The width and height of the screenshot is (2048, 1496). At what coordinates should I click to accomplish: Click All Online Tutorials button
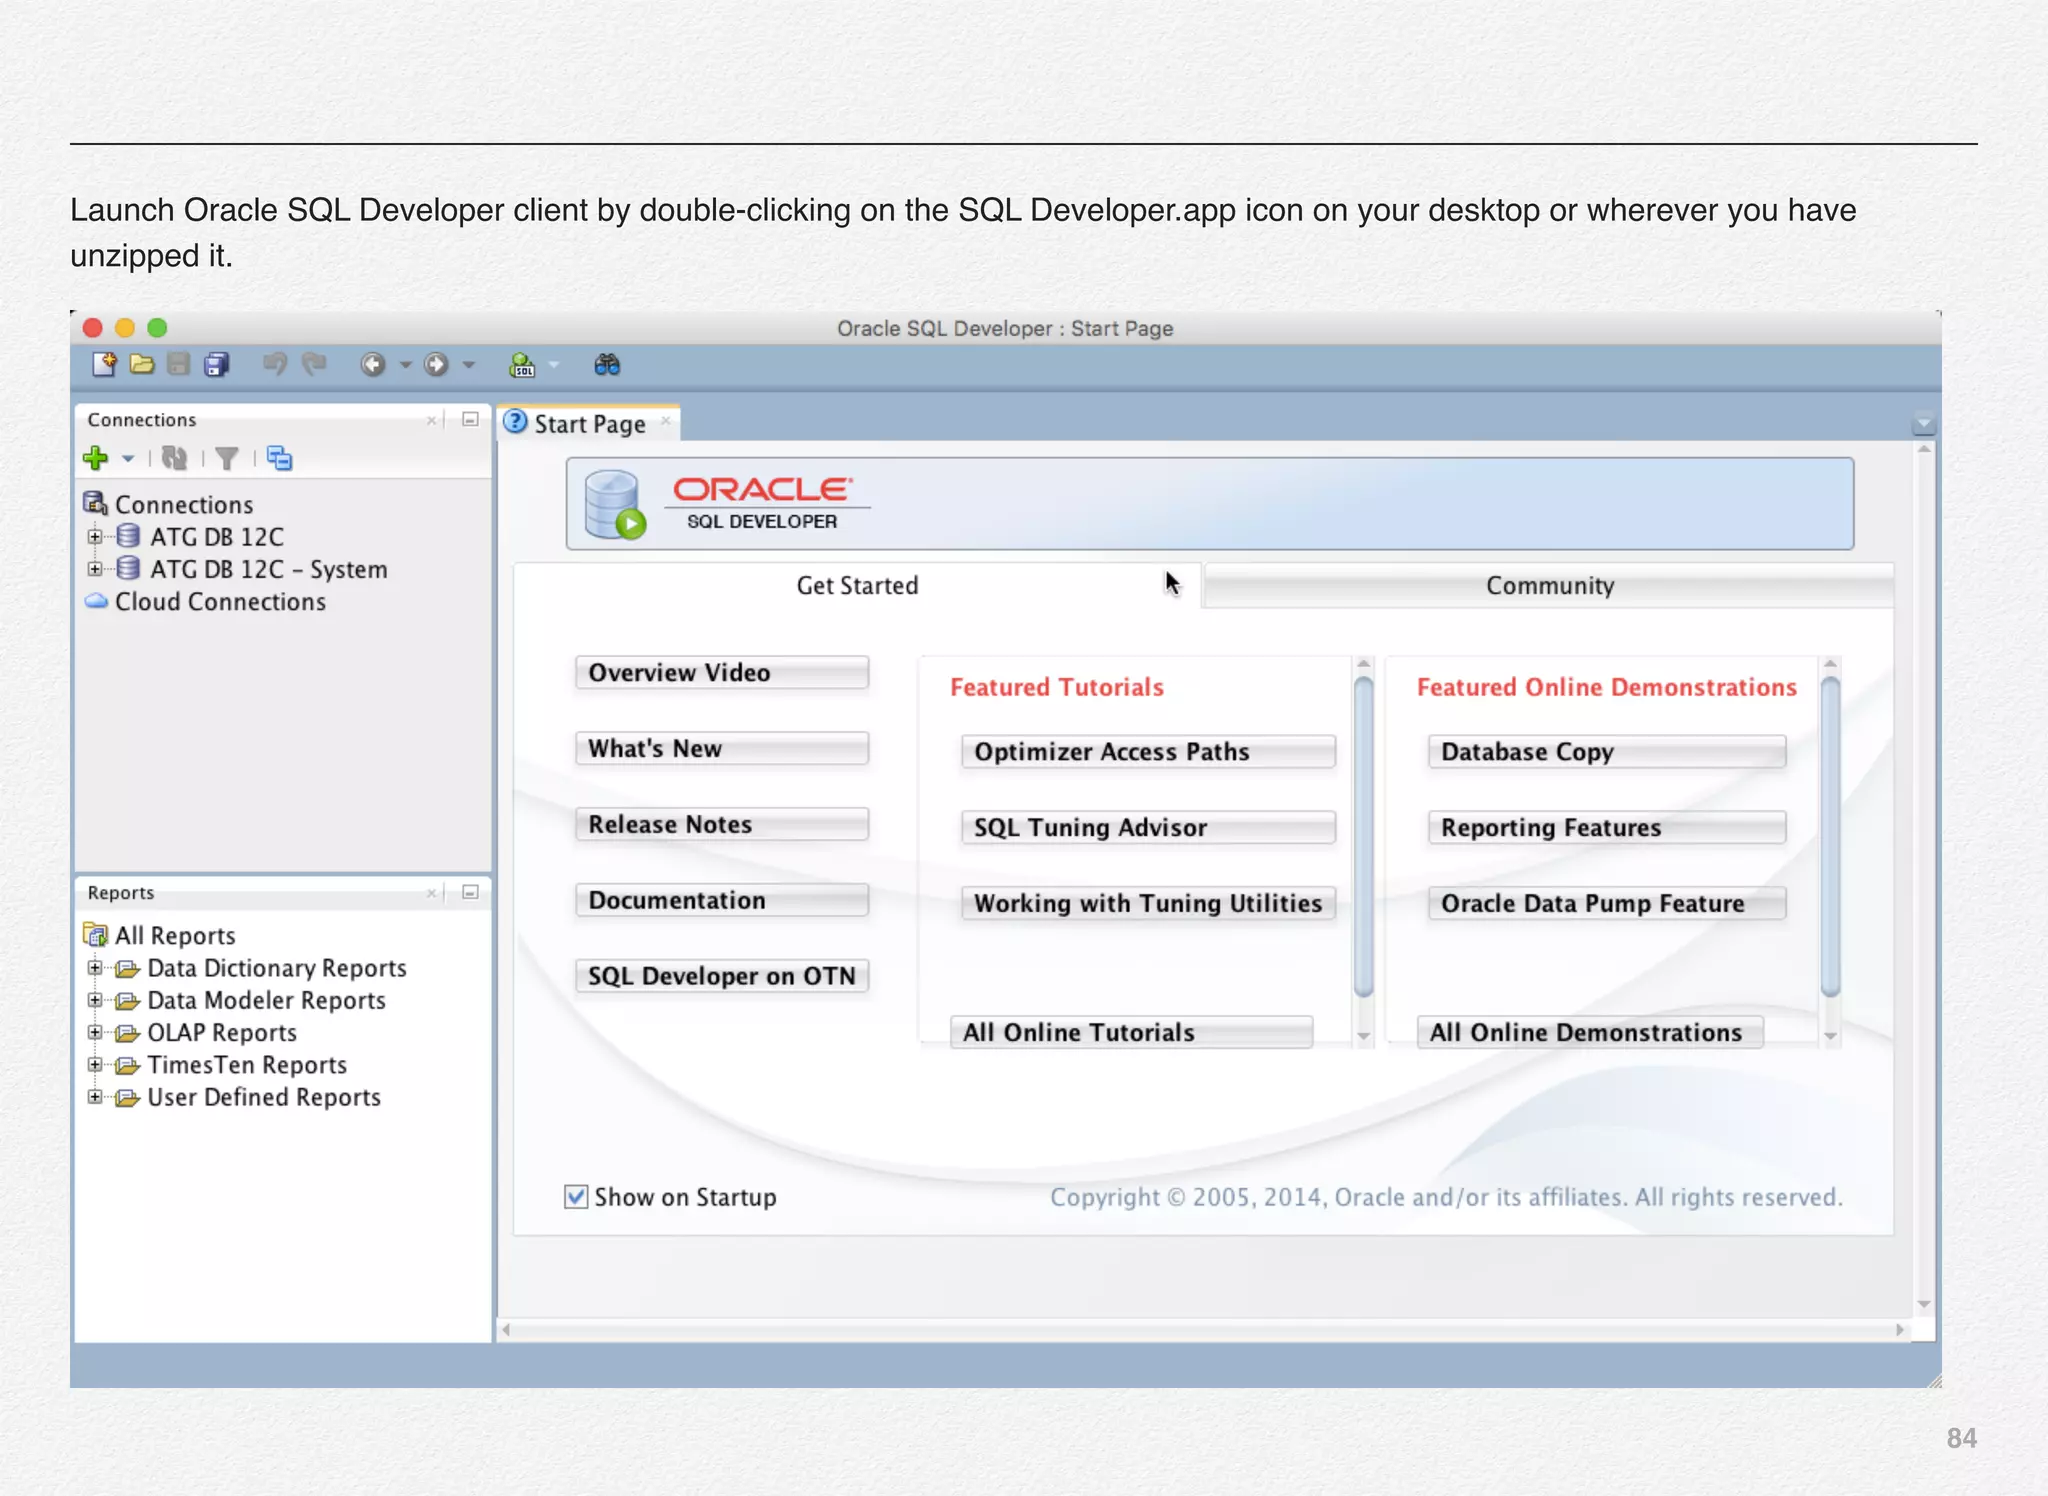[1131, 1032]
